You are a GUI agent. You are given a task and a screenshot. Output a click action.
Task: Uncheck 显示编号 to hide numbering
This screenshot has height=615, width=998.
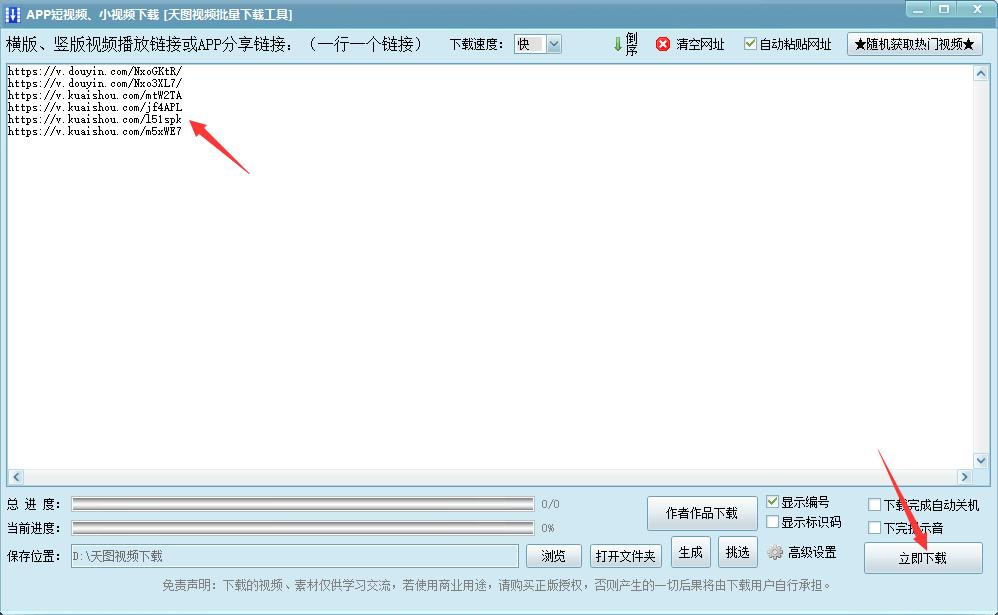click(771, 501)
